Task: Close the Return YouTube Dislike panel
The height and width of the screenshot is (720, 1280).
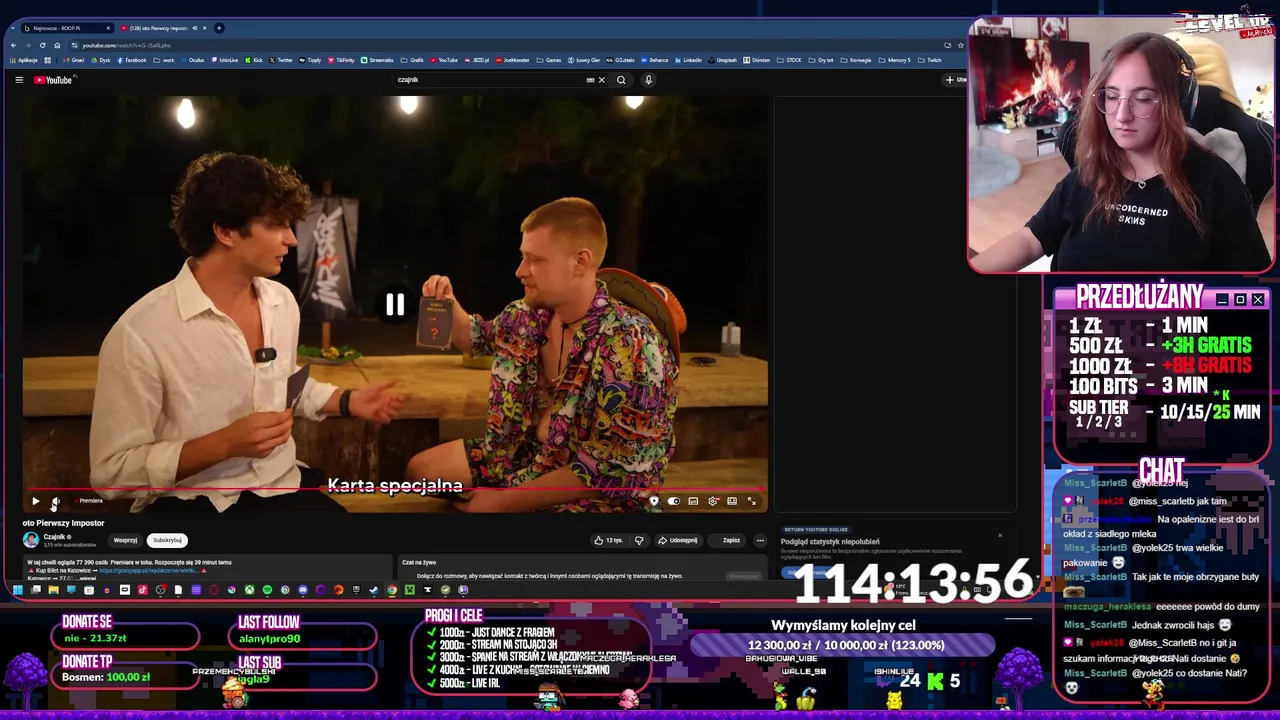Action: pos(1000,535)
